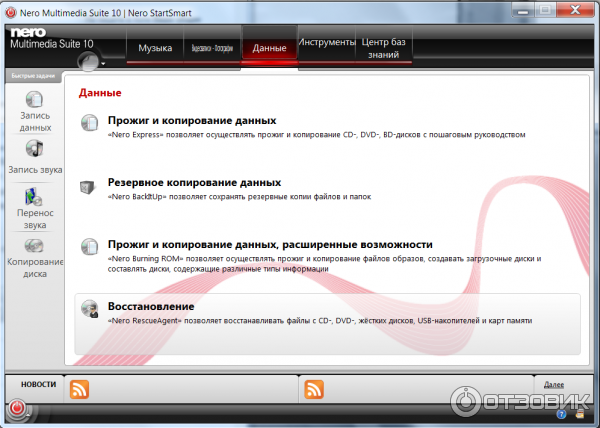Screen dimensions: 600x428
Task: Click the second RSS news feed icon
Action: tap(314, 390)
